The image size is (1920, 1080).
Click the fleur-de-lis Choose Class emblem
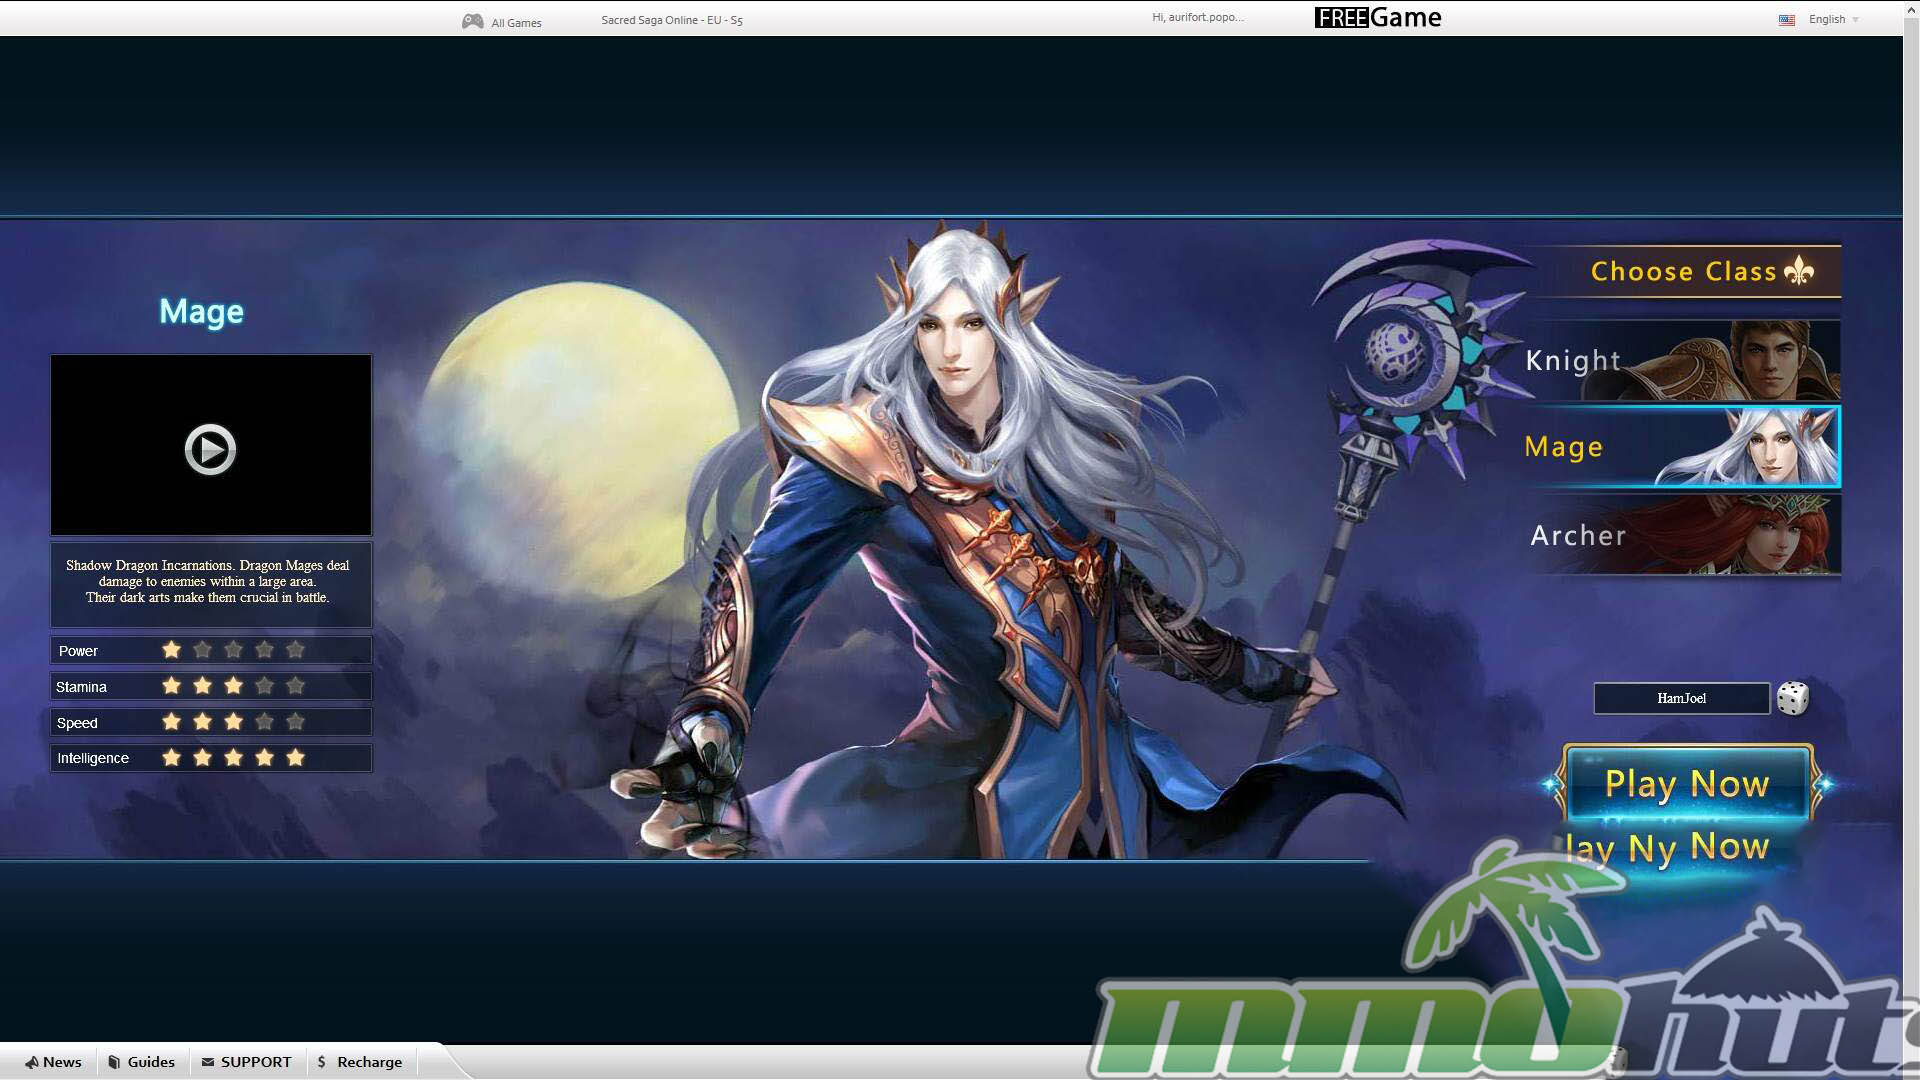coord(1799,271)
